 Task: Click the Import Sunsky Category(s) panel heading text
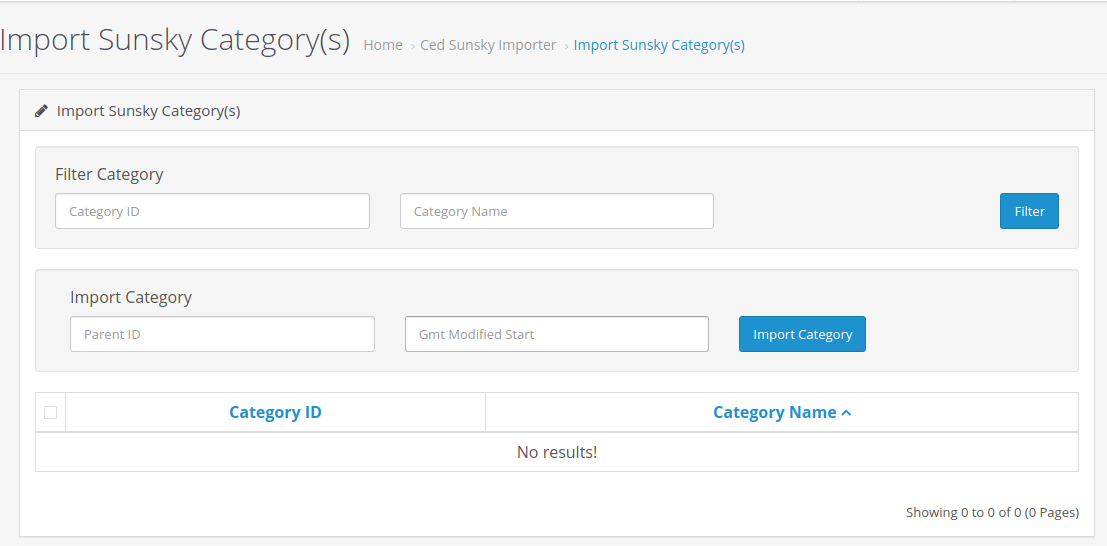tap(148, 112)
